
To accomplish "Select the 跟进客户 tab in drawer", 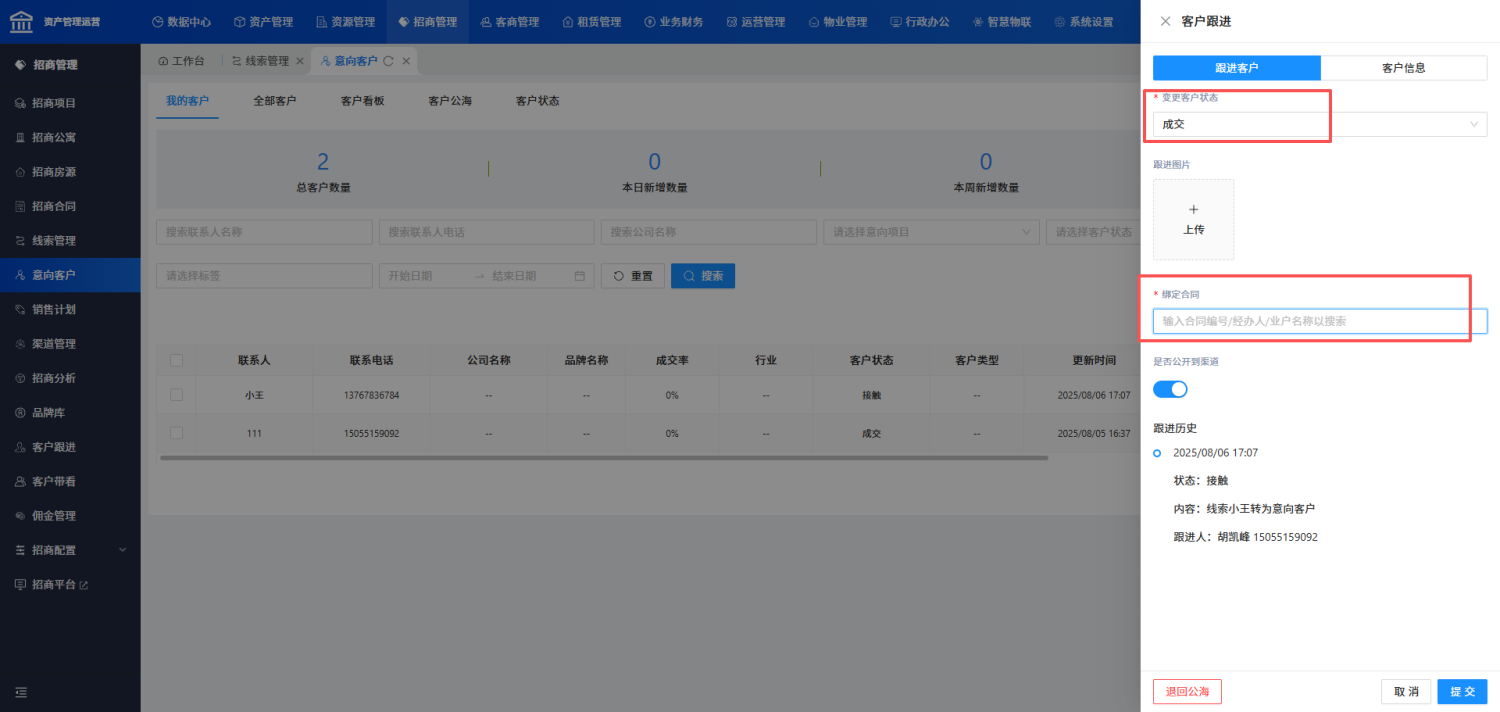I will (1237, 68).
